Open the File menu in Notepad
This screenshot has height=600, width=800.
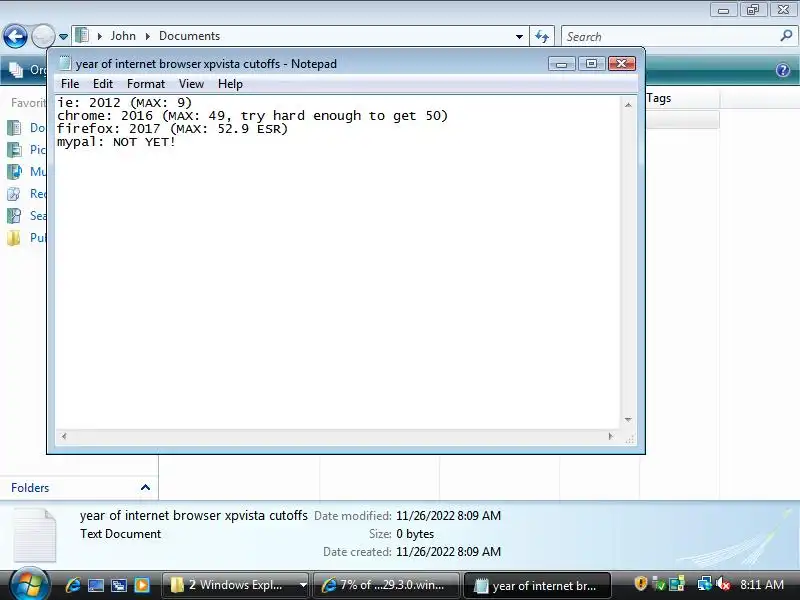tap(70, 84)
